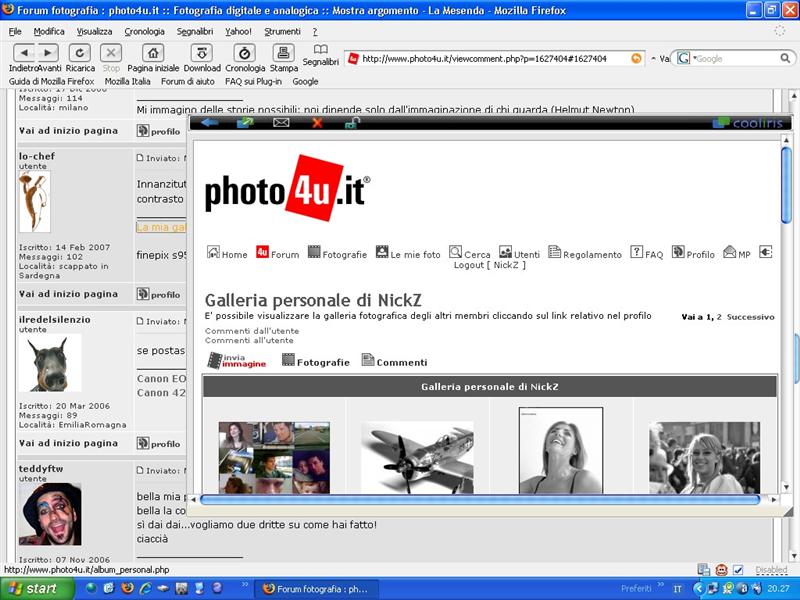Print the page with Stampa
This screenshot has width=800, height=600.
click(283, 53)
